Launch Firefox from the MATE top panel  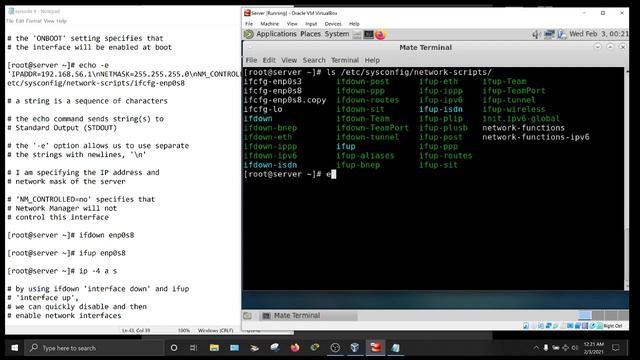(380, 35)
